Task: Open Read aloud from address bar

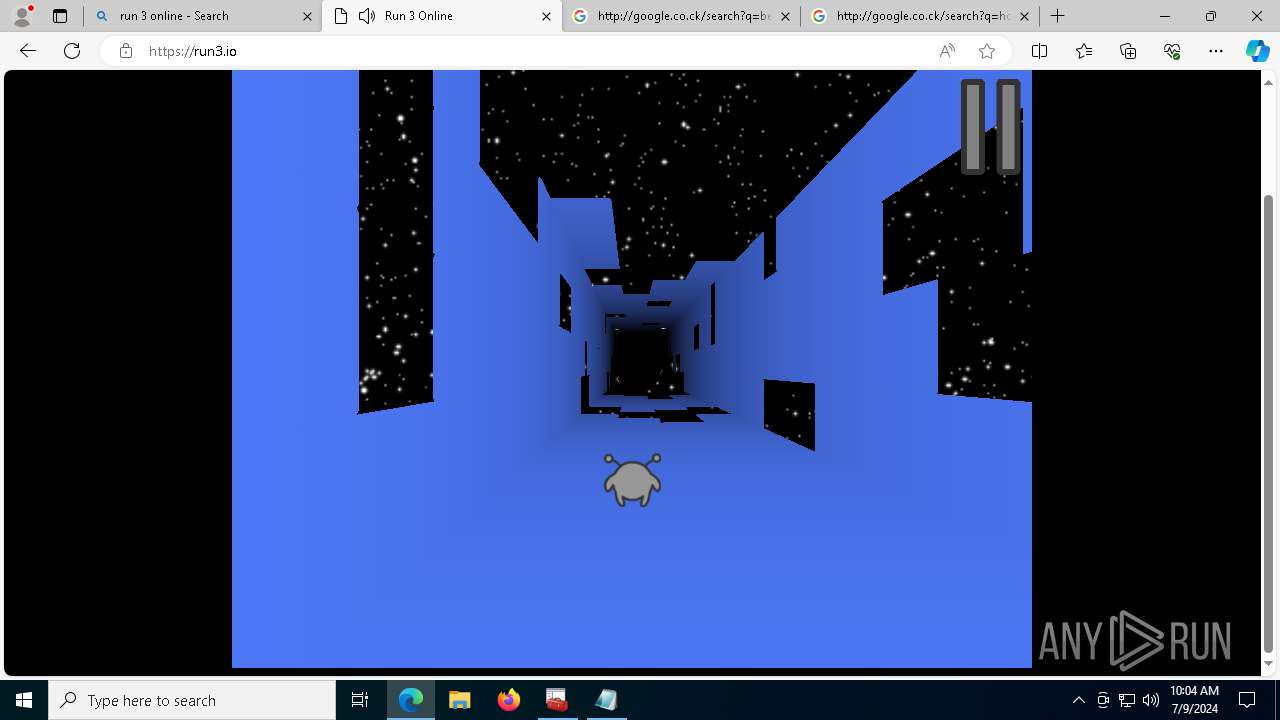Action: click(x=947, y=51)
